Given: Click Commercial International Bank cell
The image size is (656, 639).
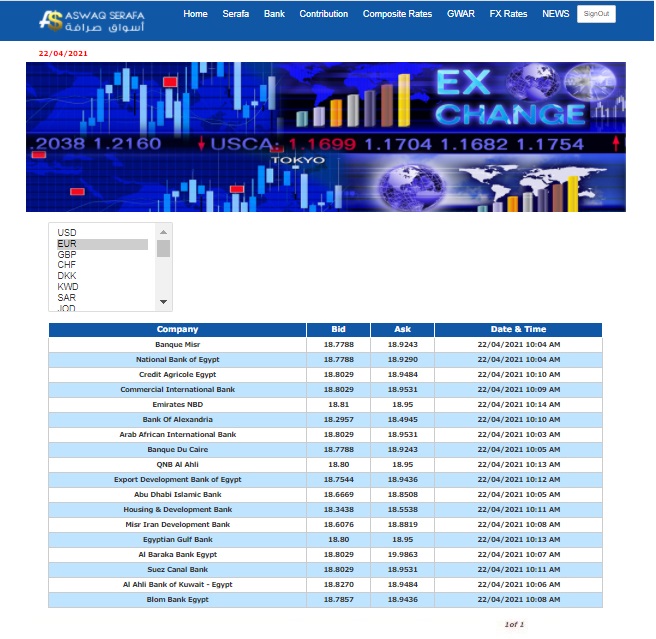Looking at the screenshot, I should point(177,390).
